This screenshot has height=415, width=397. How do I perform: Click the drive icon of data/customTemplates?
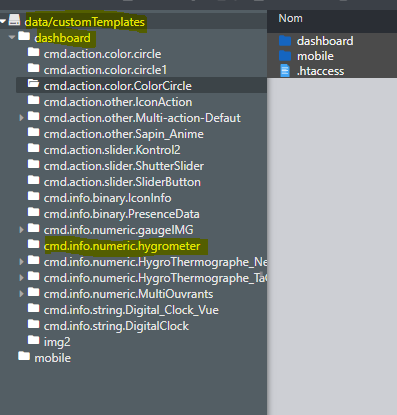[14, 20]
